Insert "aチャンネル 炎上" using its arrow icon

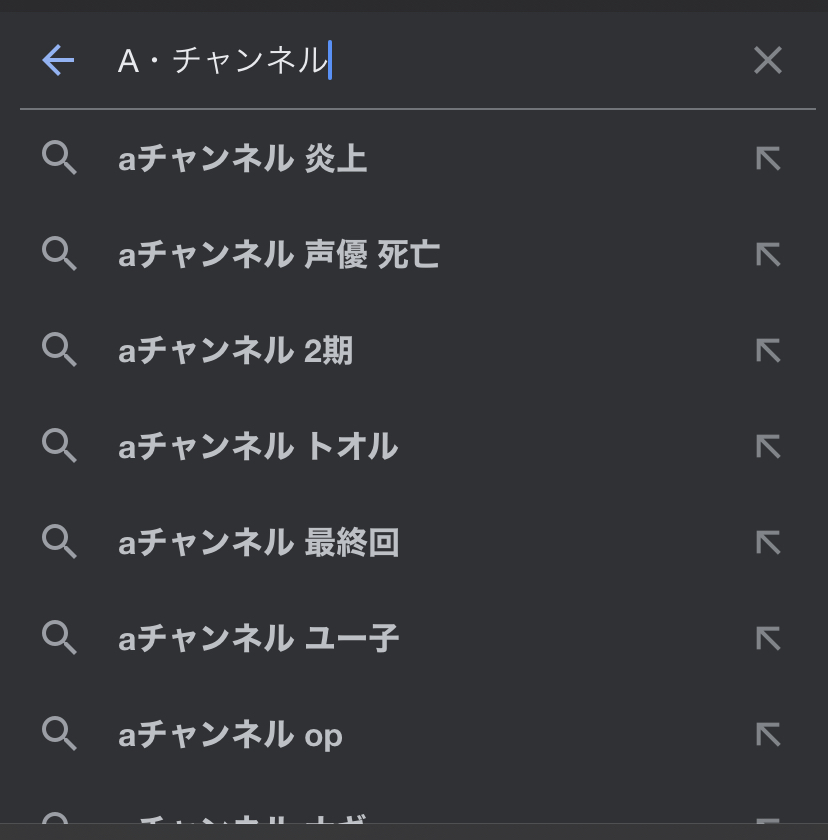[767, 159]
